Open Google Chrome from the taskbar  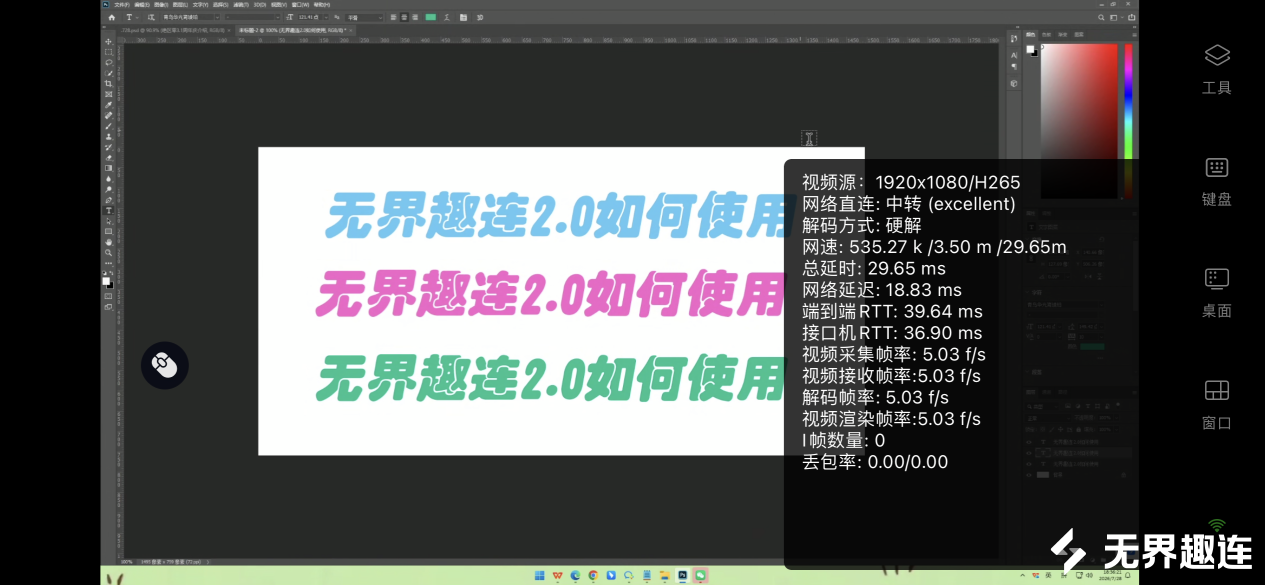(593, 575)
